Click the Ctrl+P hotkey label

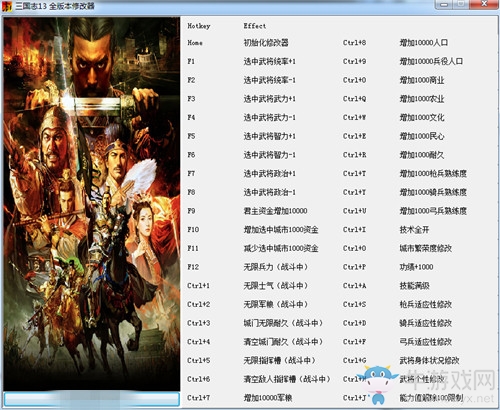point(354,267)
